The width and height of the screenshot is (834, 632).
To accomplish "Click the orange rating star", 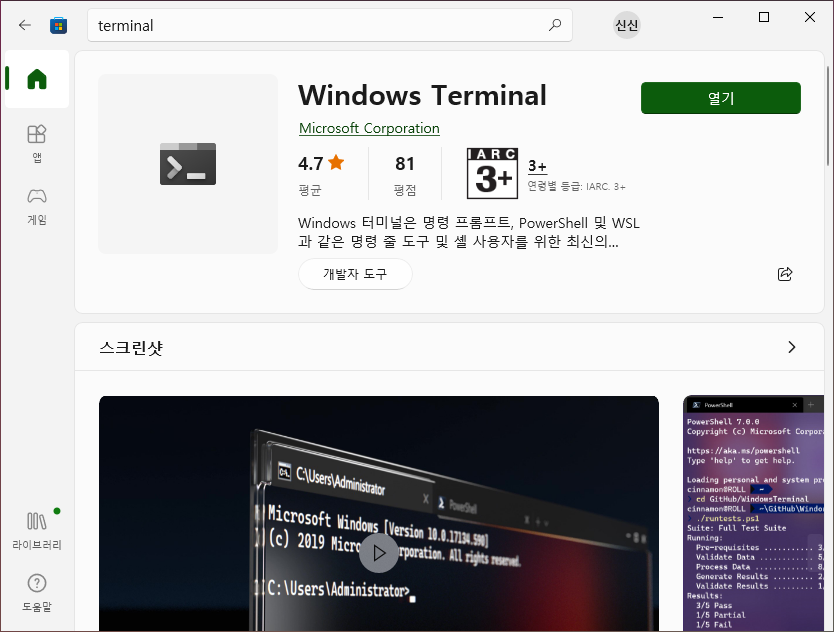I will pyautogui.click(x=336, y=162).
